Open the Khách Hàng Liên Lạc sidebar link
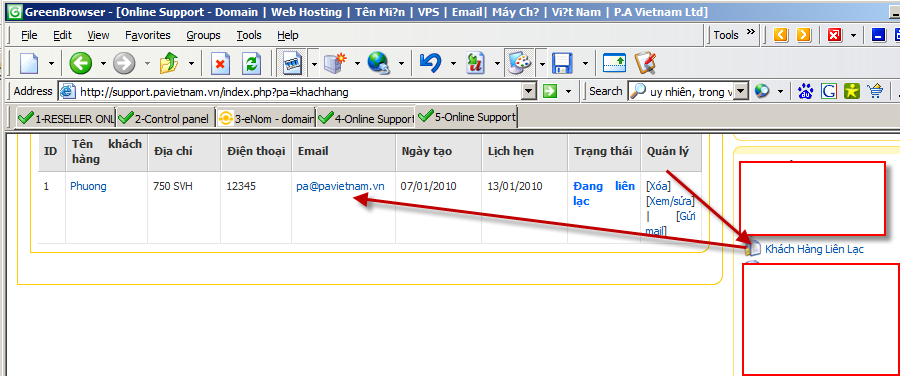The width and height of the screenshot is (900, 376). (x=814, y=249)
